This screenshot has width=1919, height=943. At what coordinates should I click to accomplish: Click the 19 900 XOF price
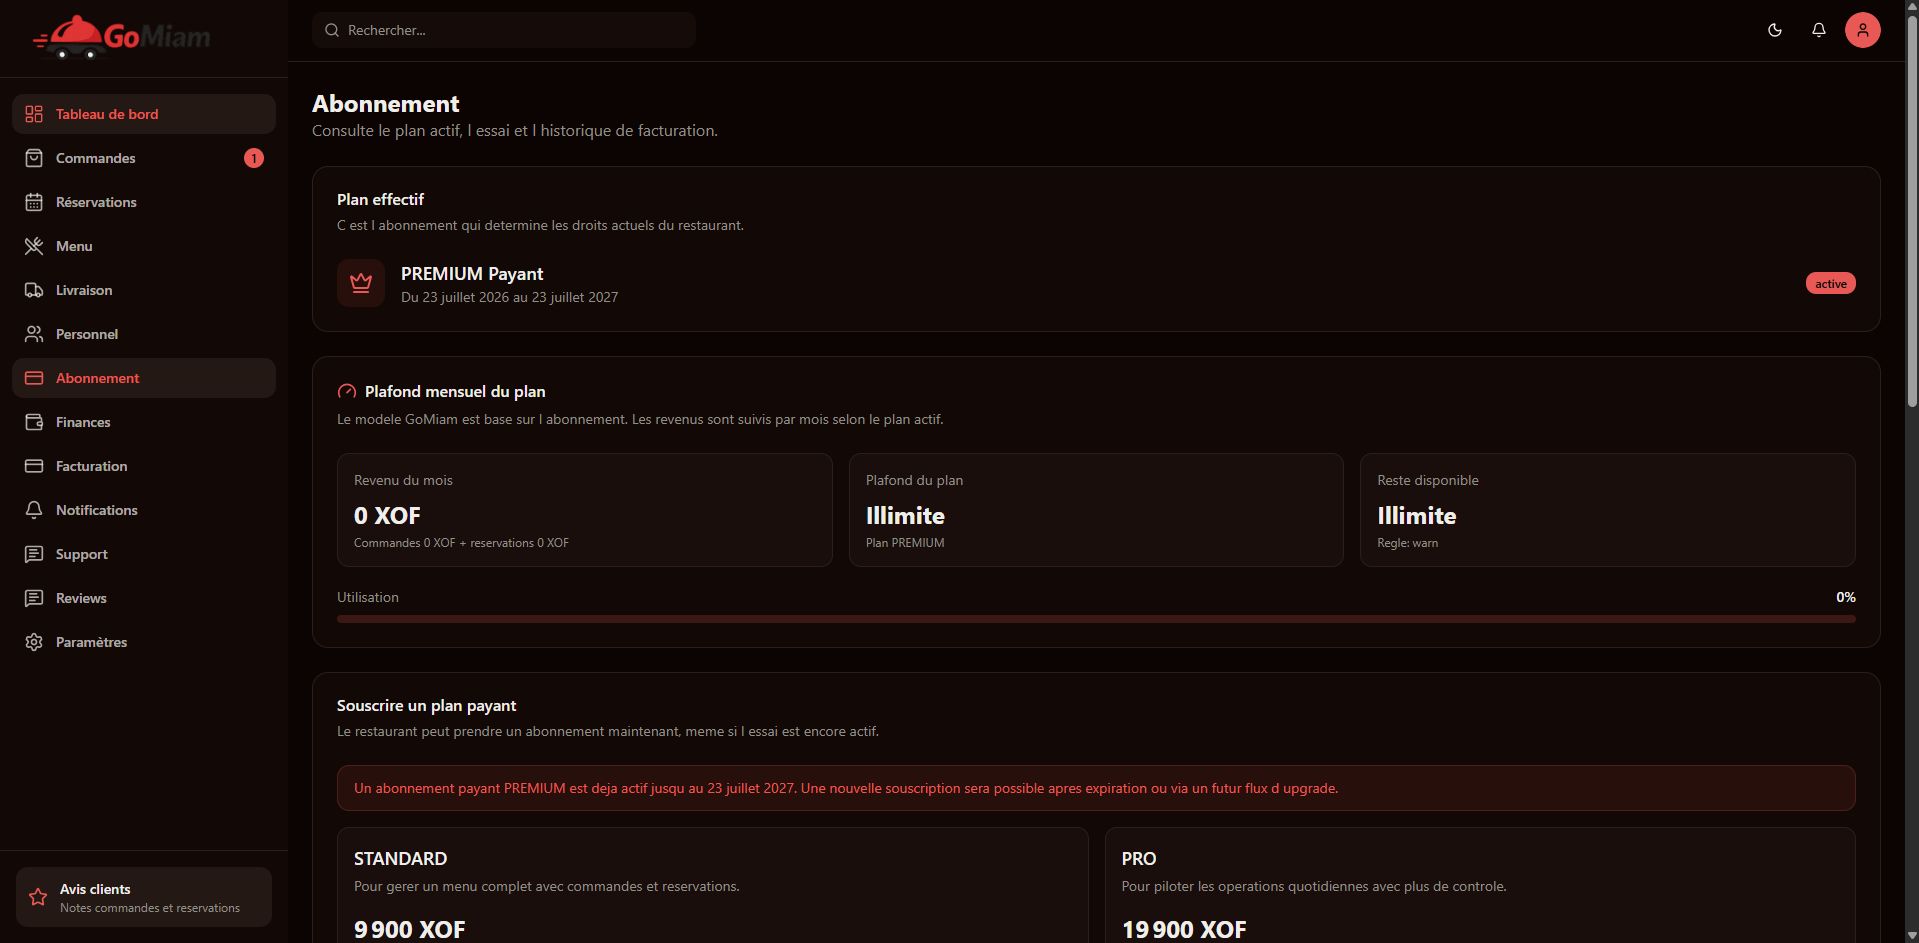tap(1184, 930)
